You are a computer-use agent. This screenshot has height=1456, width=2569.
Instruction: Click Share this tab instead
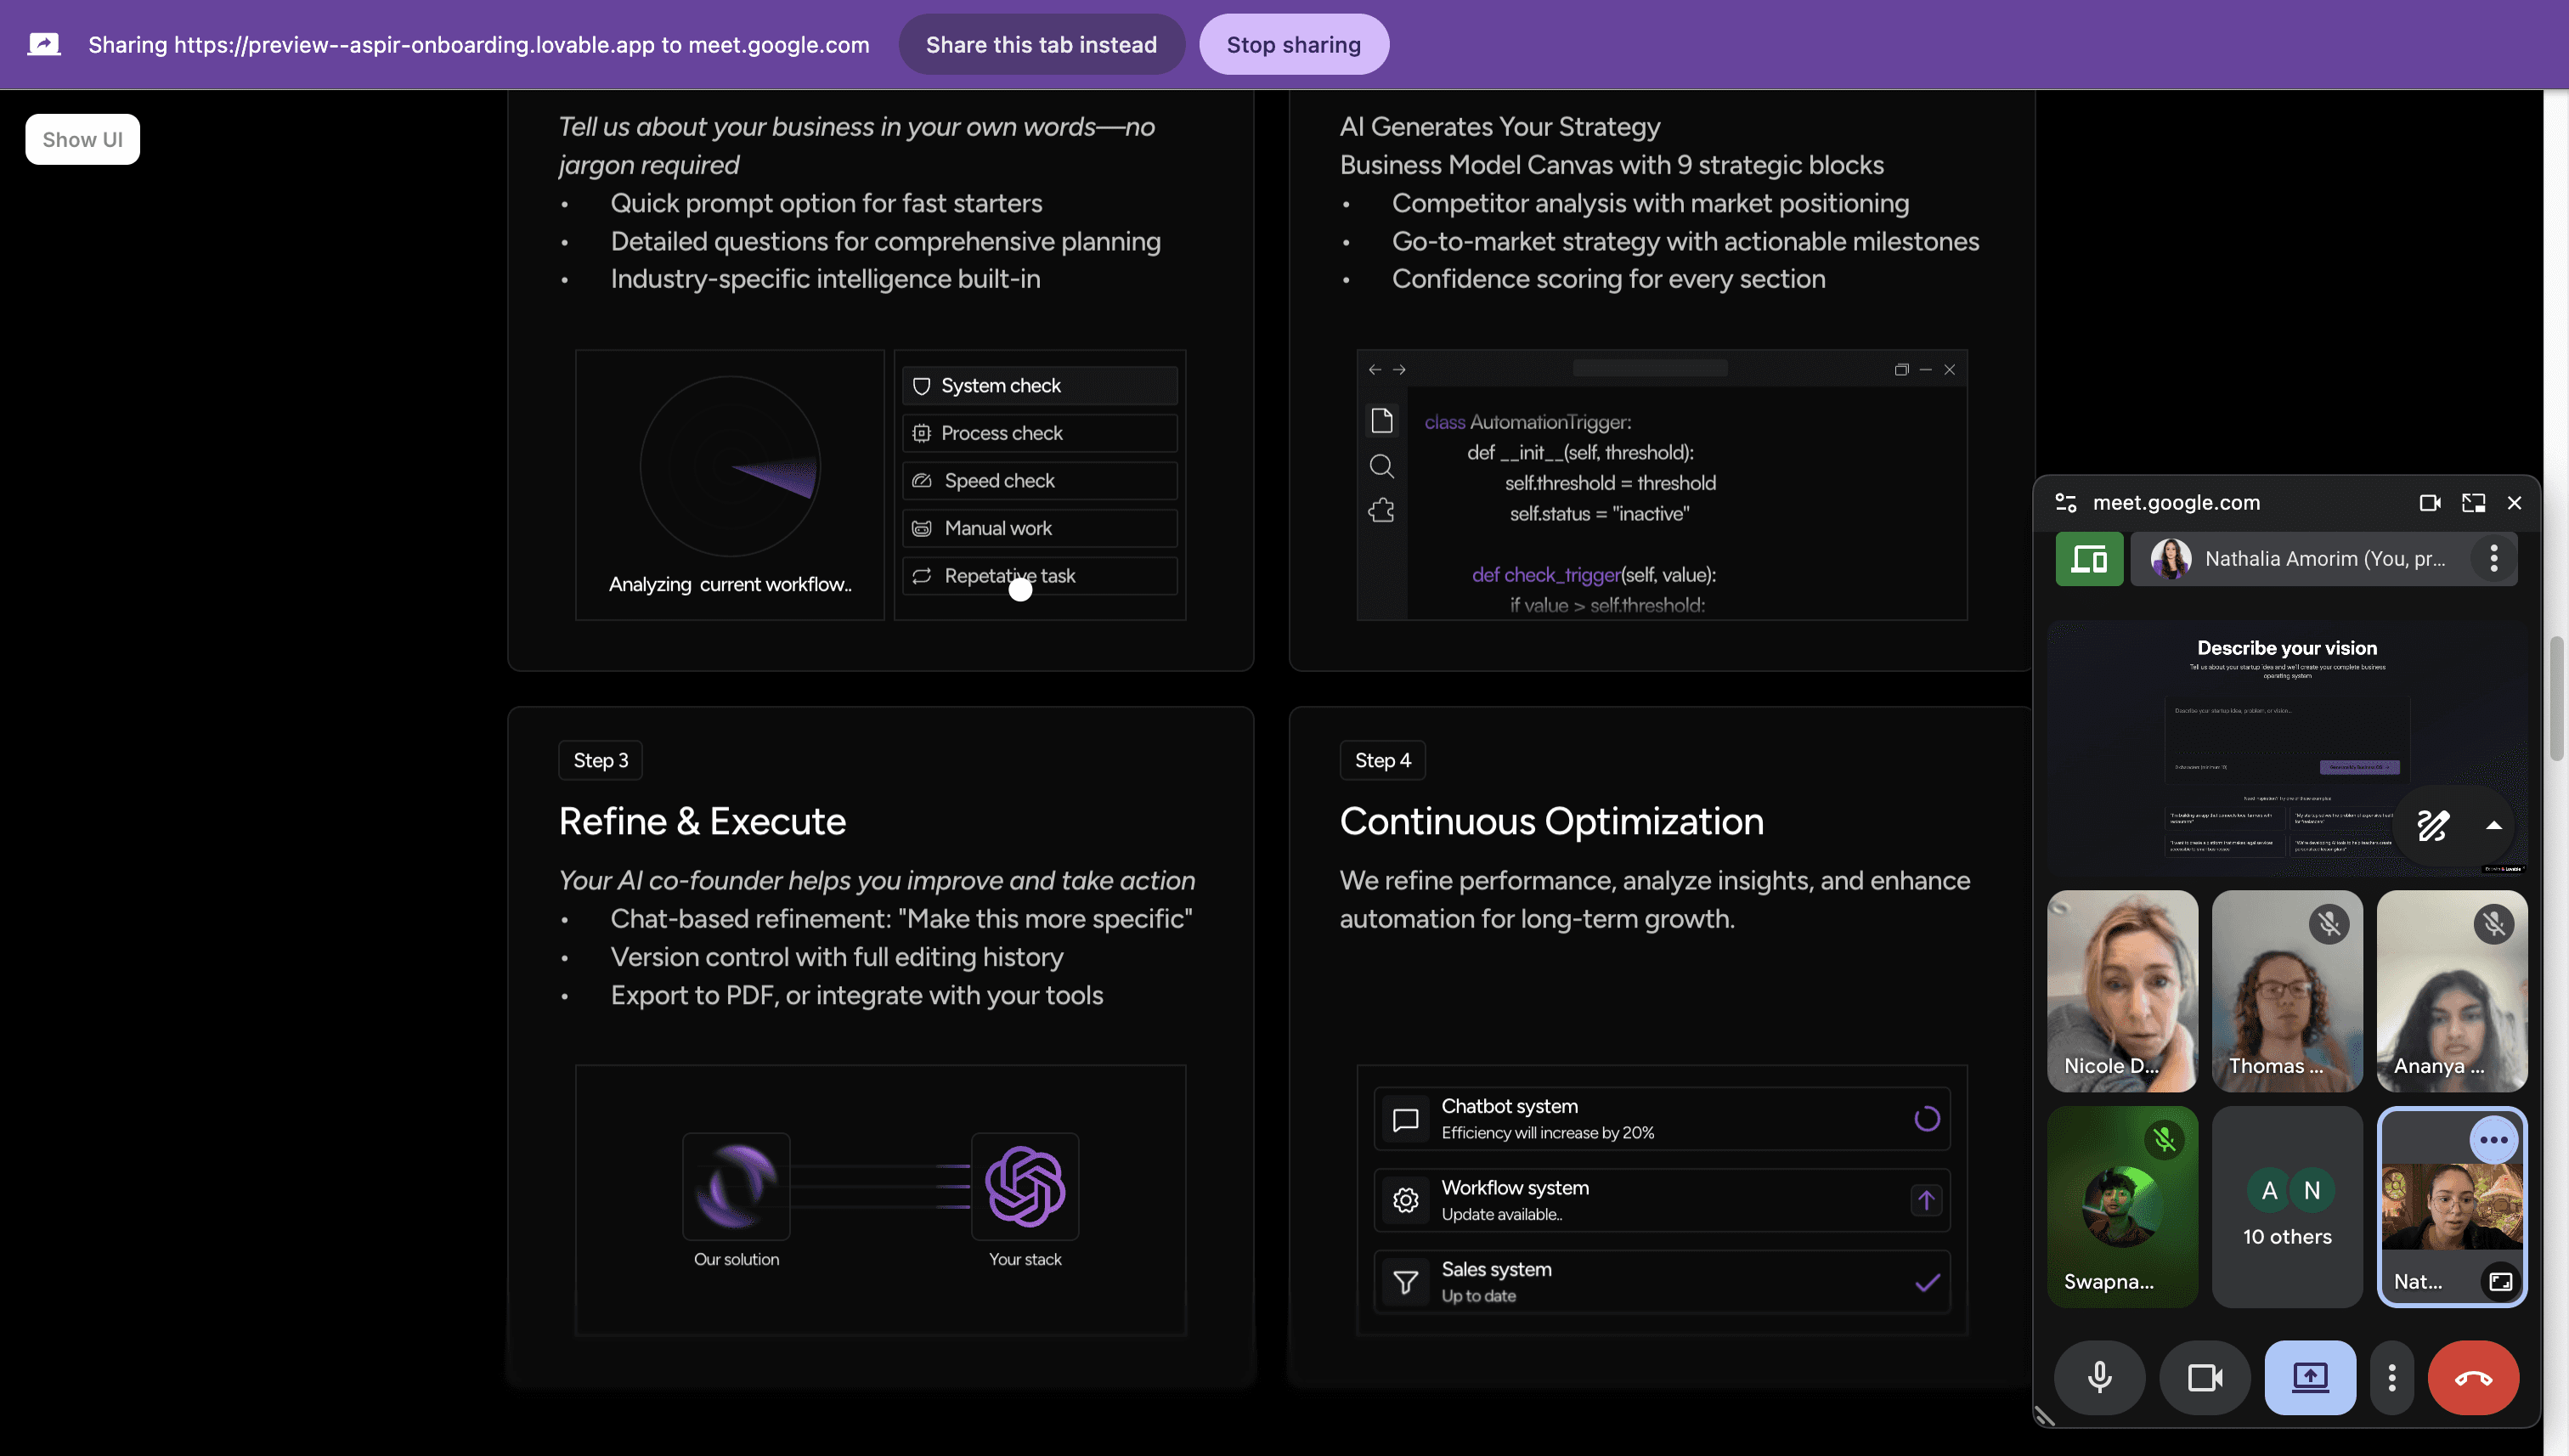click(1041, 44)
